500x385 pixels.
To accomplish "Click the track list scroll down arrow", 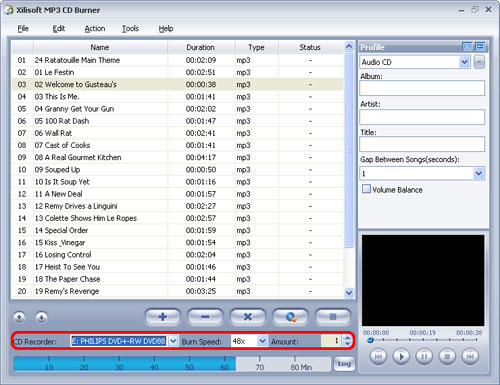I will 349,293.
